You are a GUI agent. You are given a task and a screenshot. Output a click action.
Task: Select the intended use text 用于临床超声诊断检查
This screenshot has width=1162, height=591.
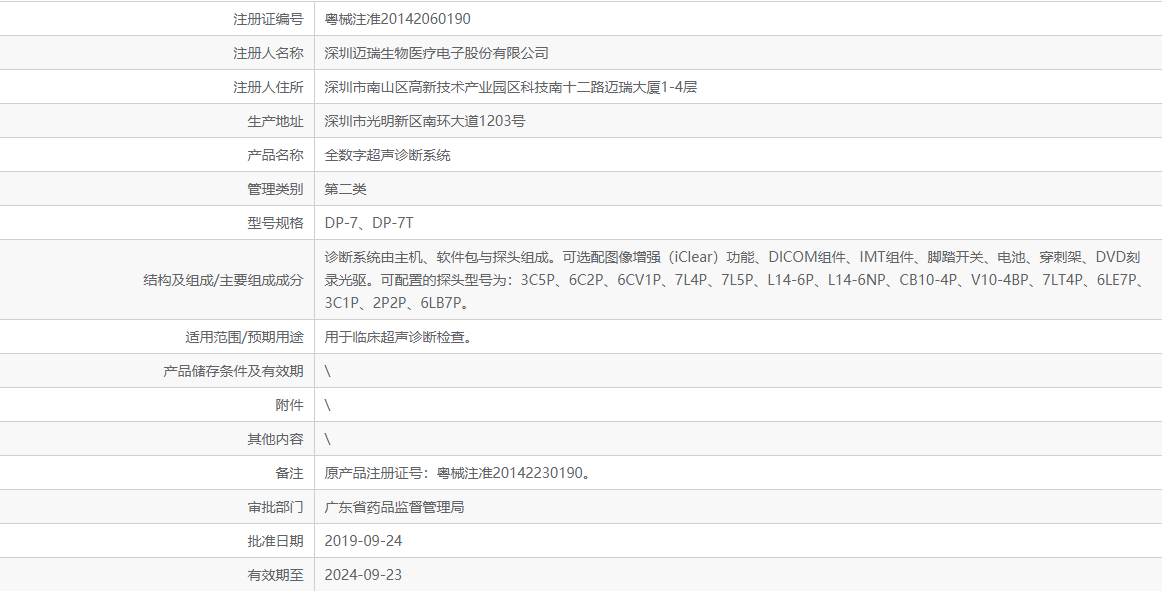pyautogui.click(x=399, y=337)
